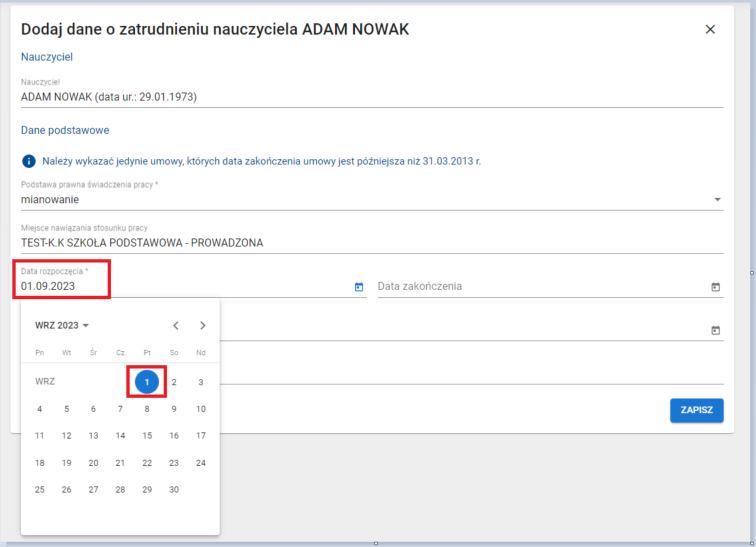
Task: Go to previous month in calendar
Action: coord(176,325)
